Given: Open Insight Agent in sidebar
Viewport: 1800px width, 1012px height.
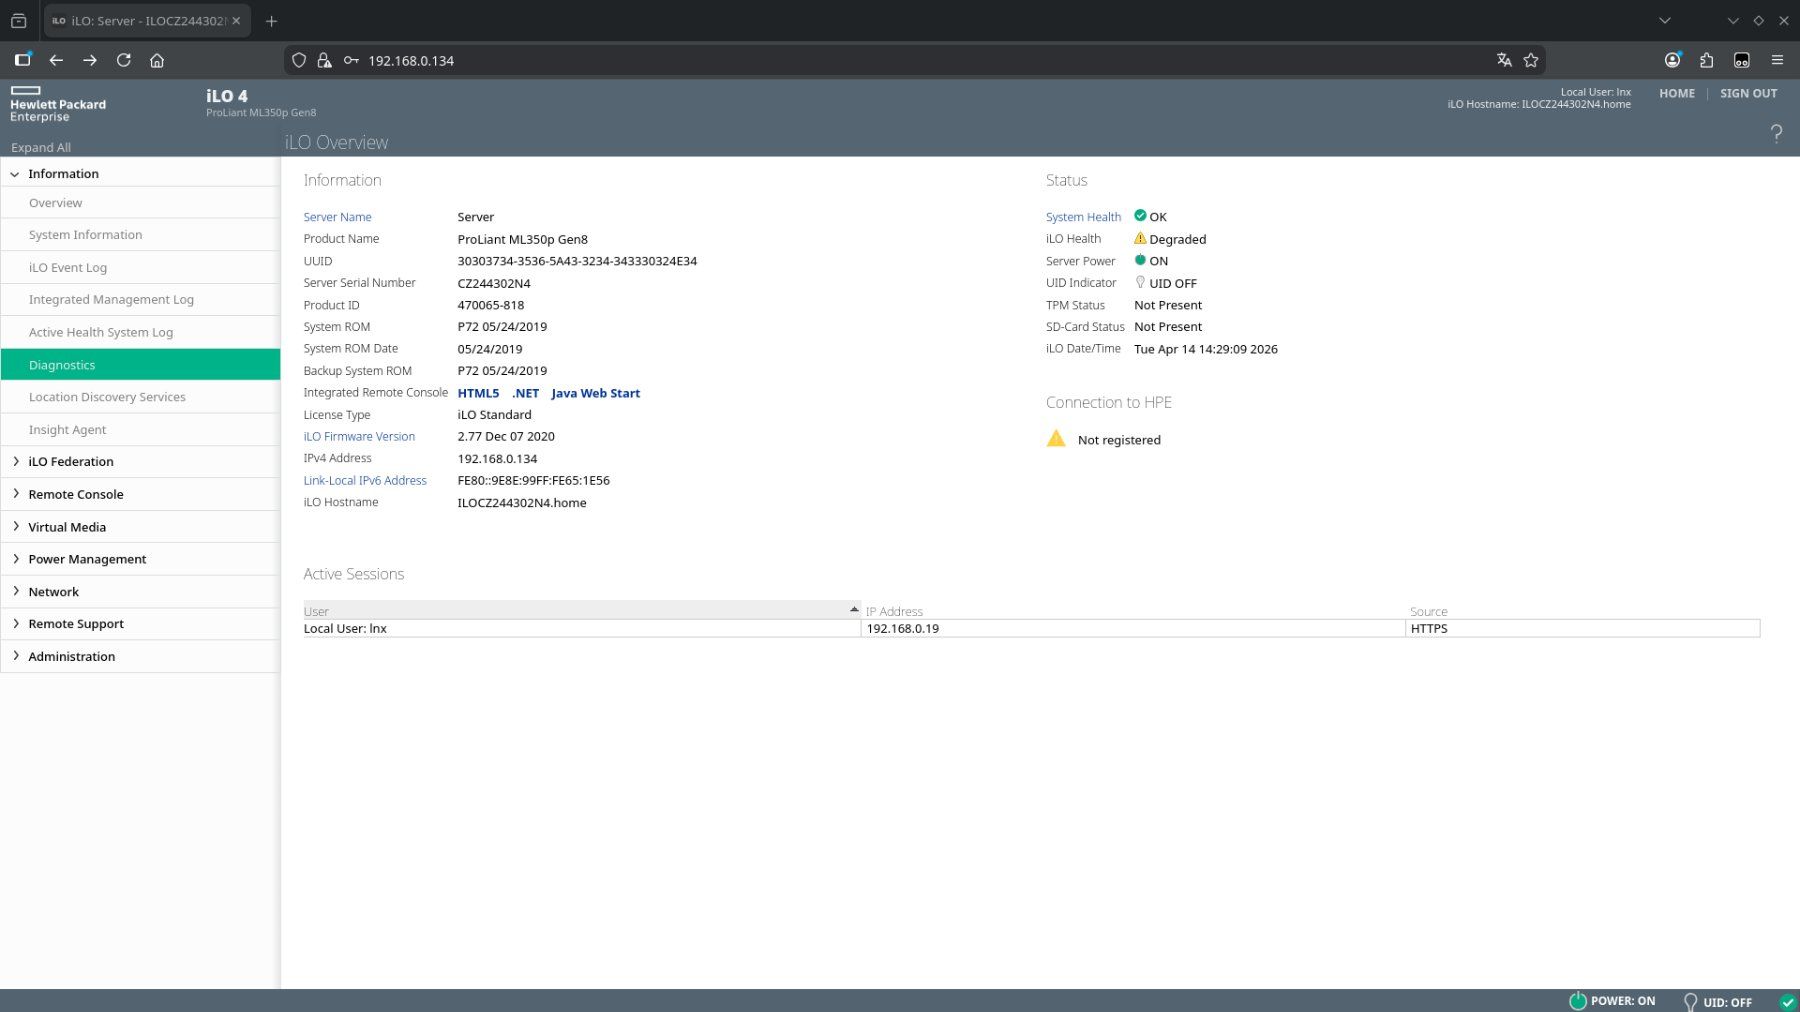Looking at the screenshot, I should point(141,430).
